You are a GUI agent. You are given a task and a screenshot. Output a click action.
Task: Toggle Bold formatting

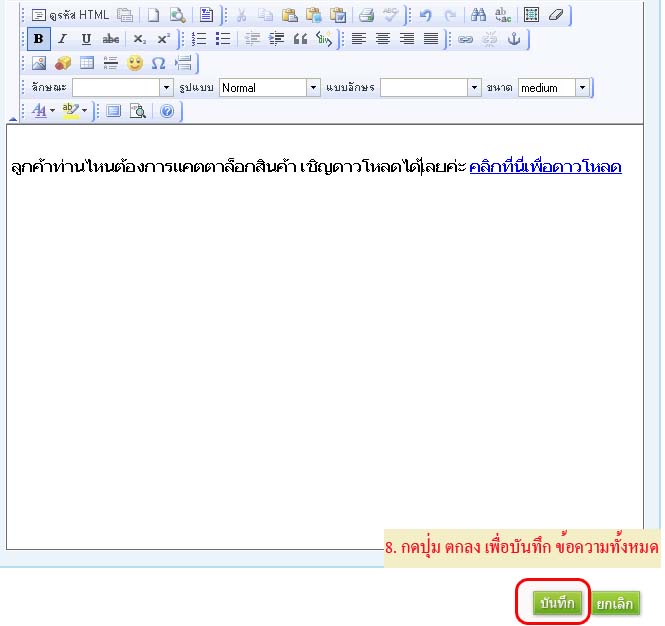(x=39, y=39)
